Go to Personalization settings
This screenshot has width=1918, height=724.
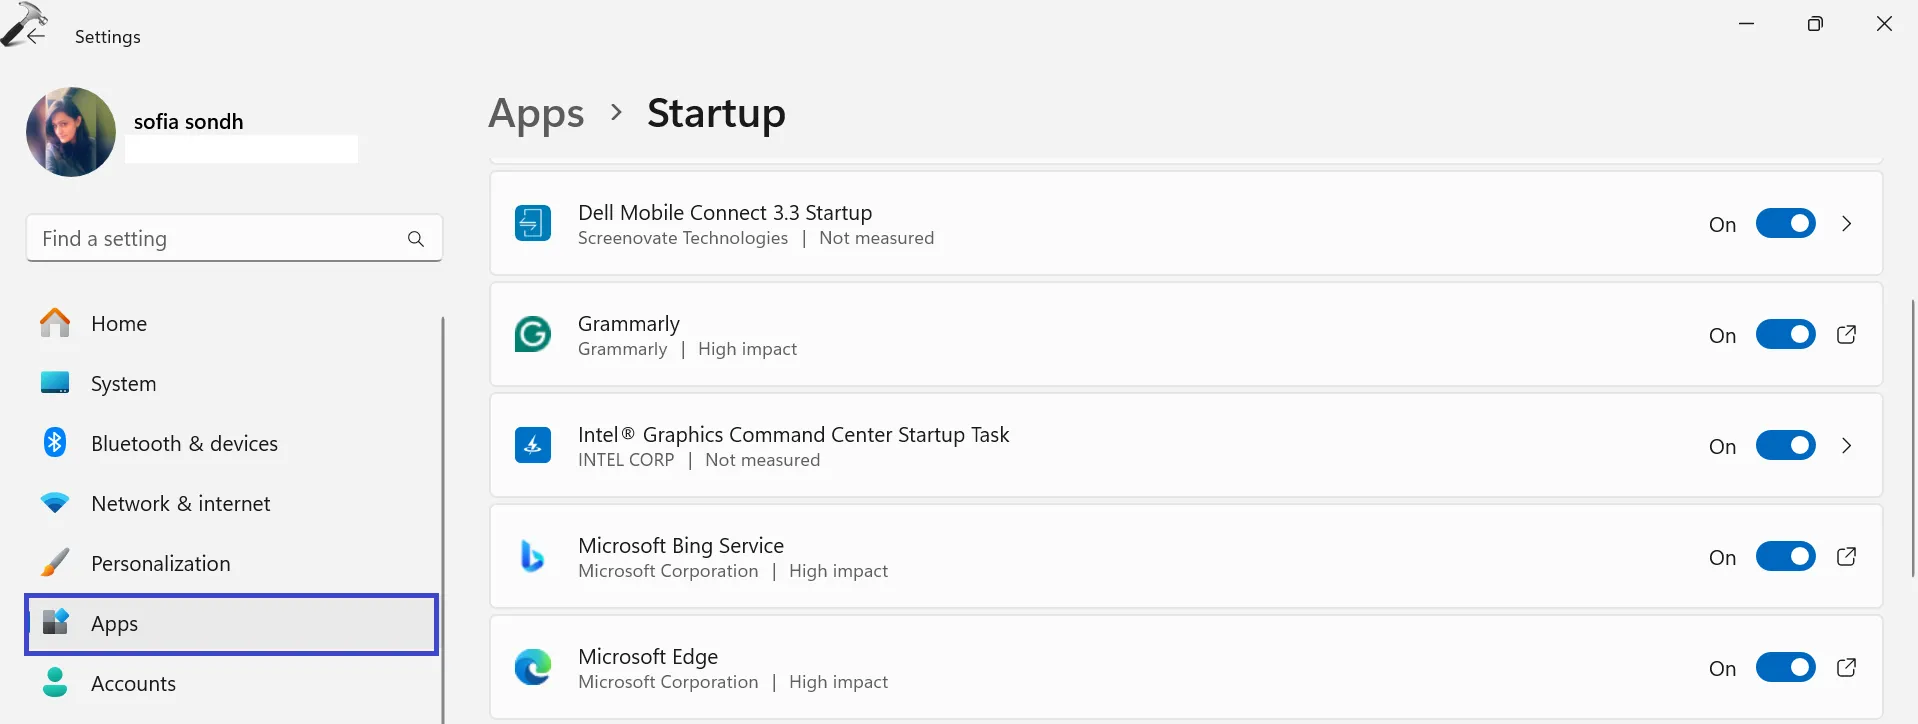tap(160, 564)
